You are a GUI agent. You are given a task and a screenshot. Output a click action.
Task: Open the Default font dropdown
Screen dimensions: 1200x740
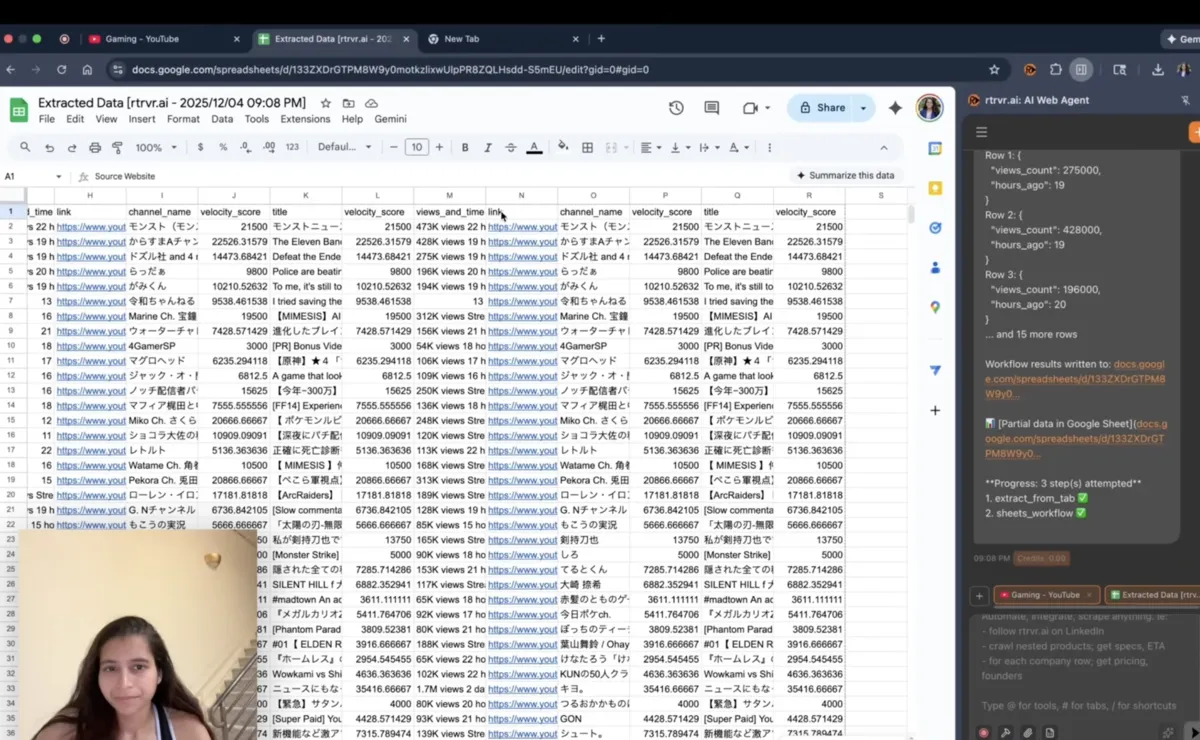pyautogui.click(x=345, y=147)
